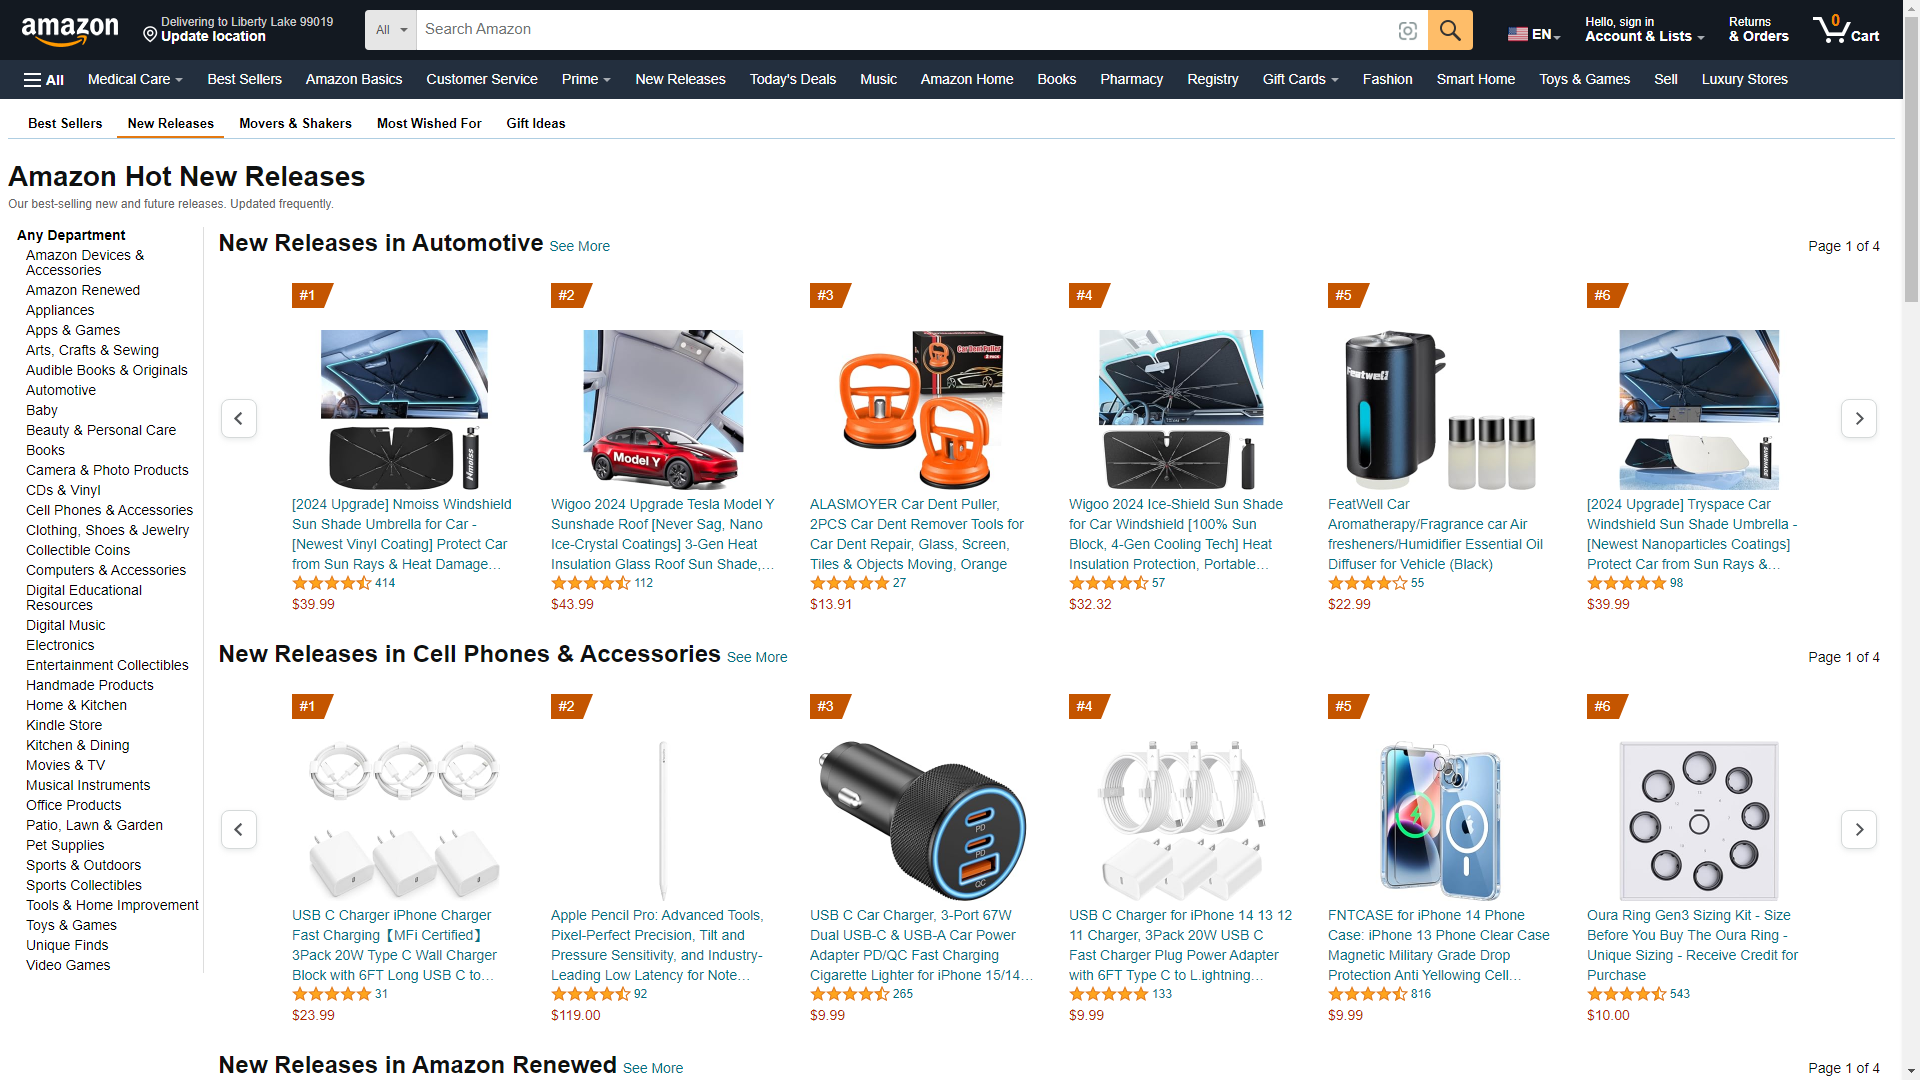Switch to the Most Wished For tab
This screenshot has width=1920, height=1080.
pos(429,123)
